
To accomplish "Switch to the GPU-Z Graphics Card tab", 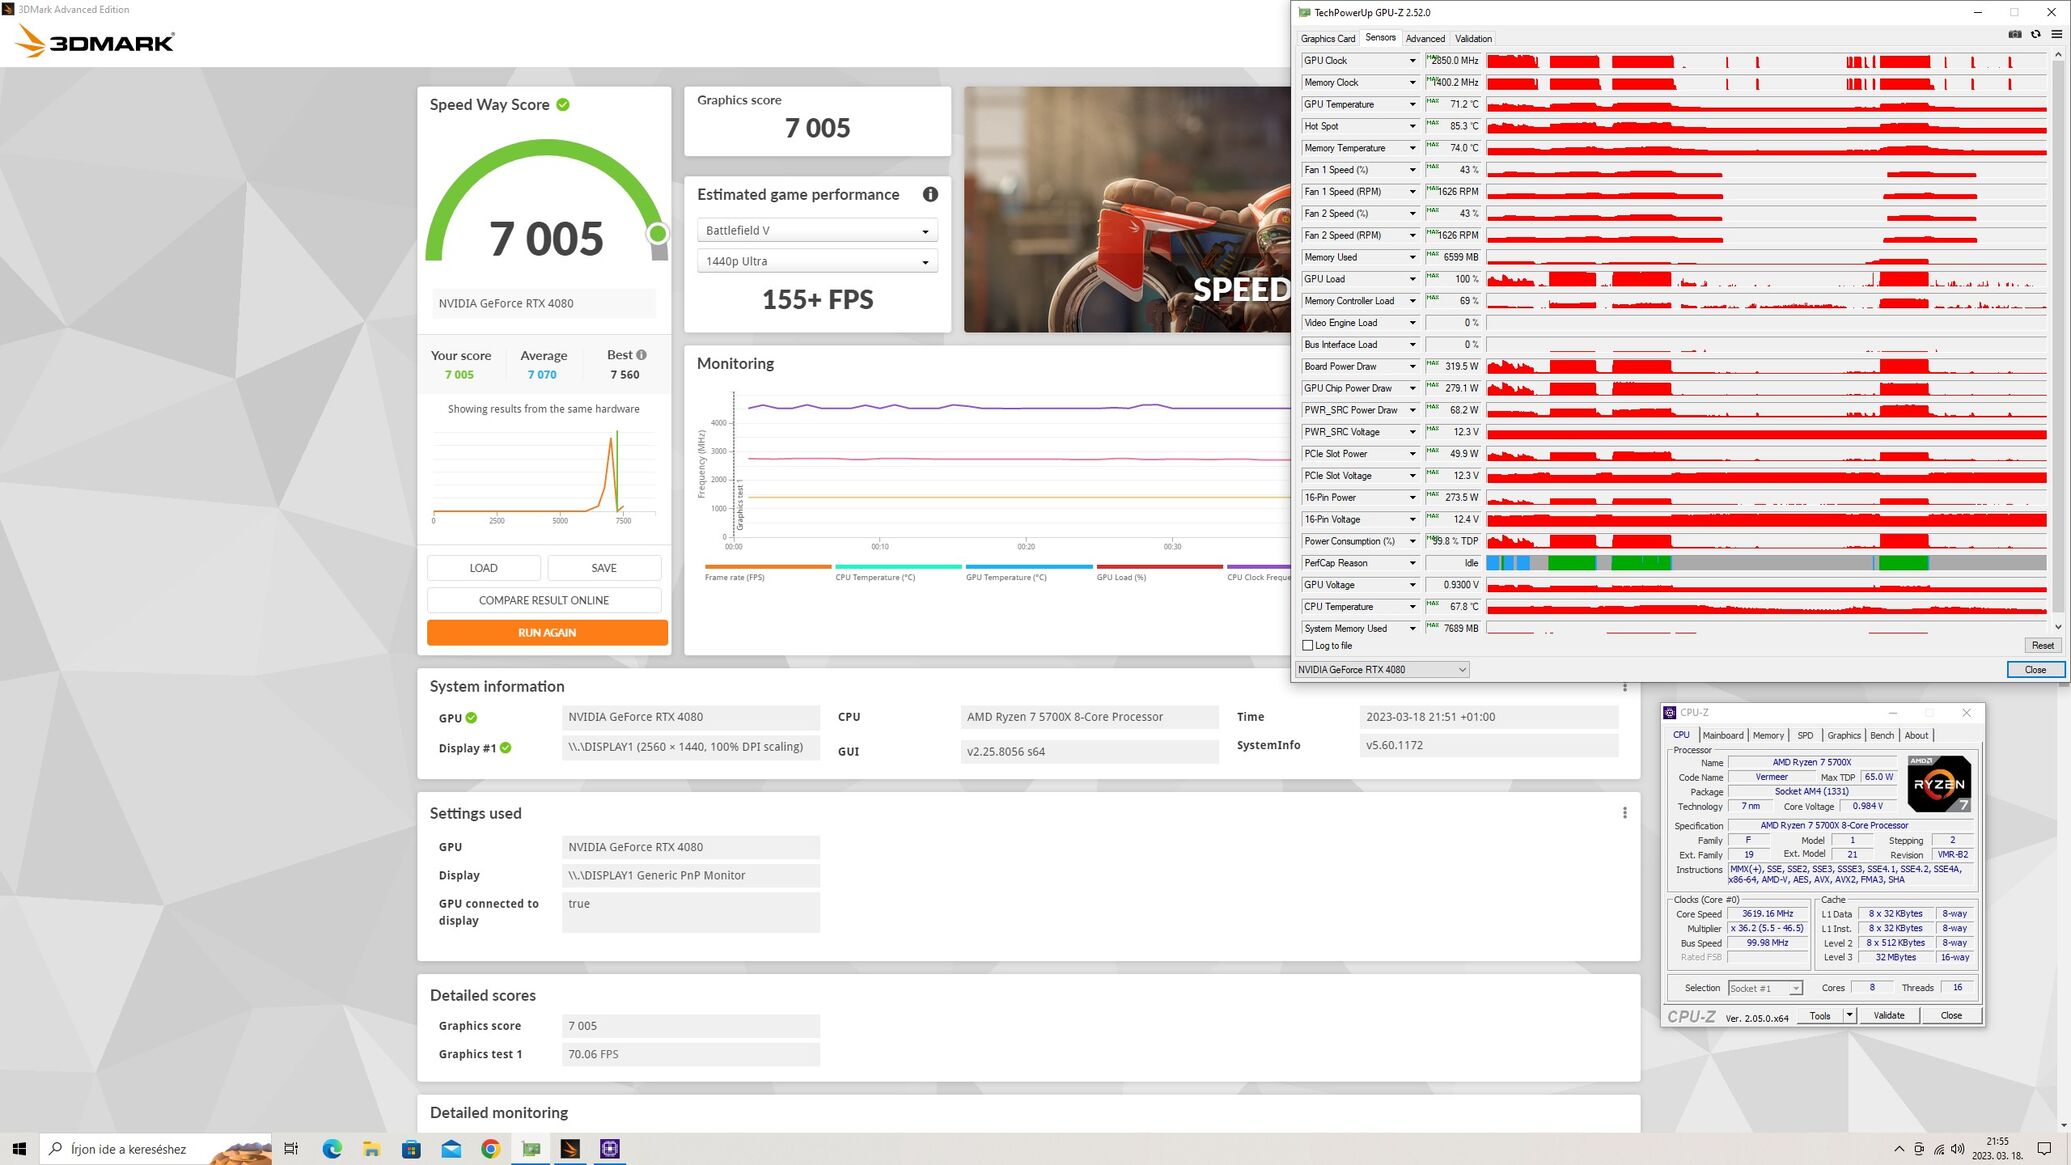I will (1328, 38).
